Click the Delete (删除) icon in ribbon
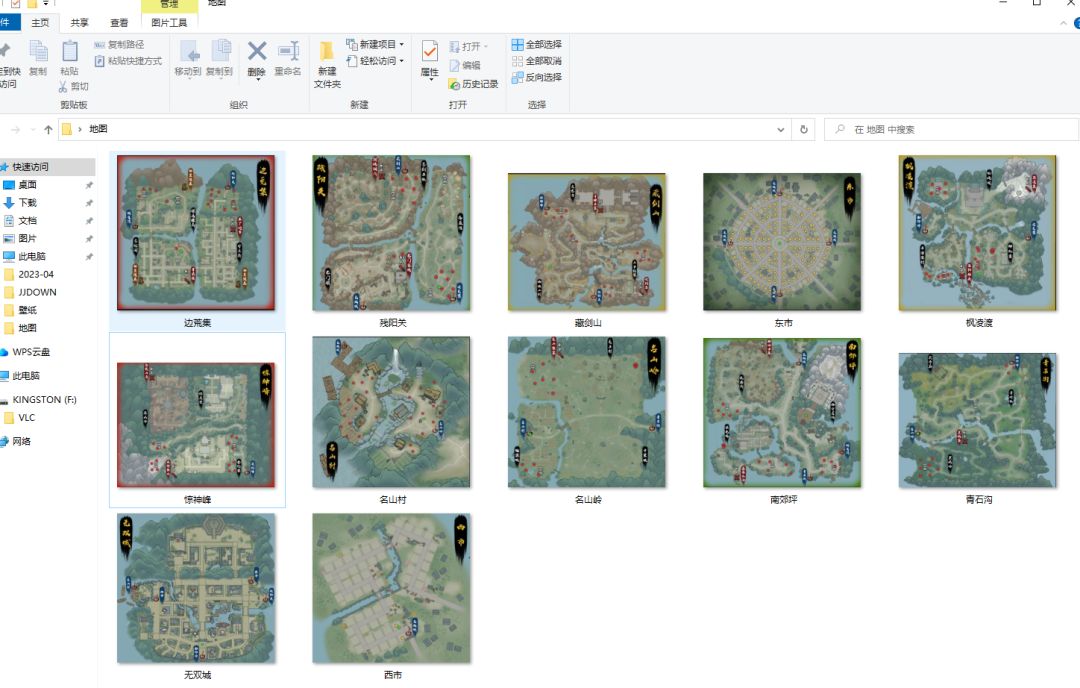Viewport: 1080px width, 688px height. pyautogui.click(x=257, y=52)
